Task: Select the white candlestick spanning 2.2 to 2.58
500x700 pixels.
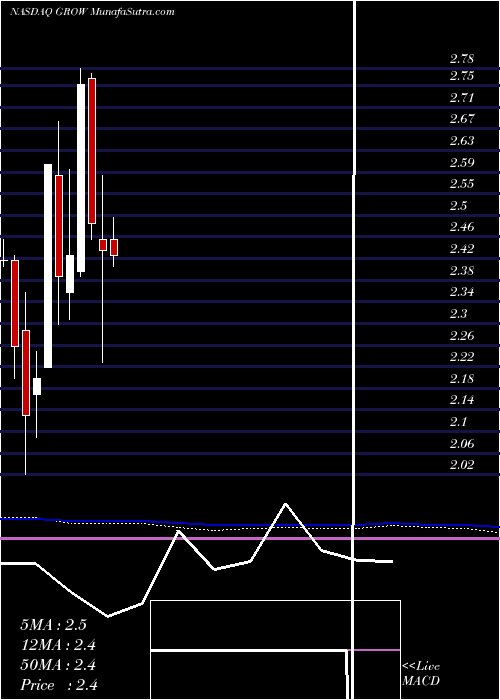Action: coord(48,266)
